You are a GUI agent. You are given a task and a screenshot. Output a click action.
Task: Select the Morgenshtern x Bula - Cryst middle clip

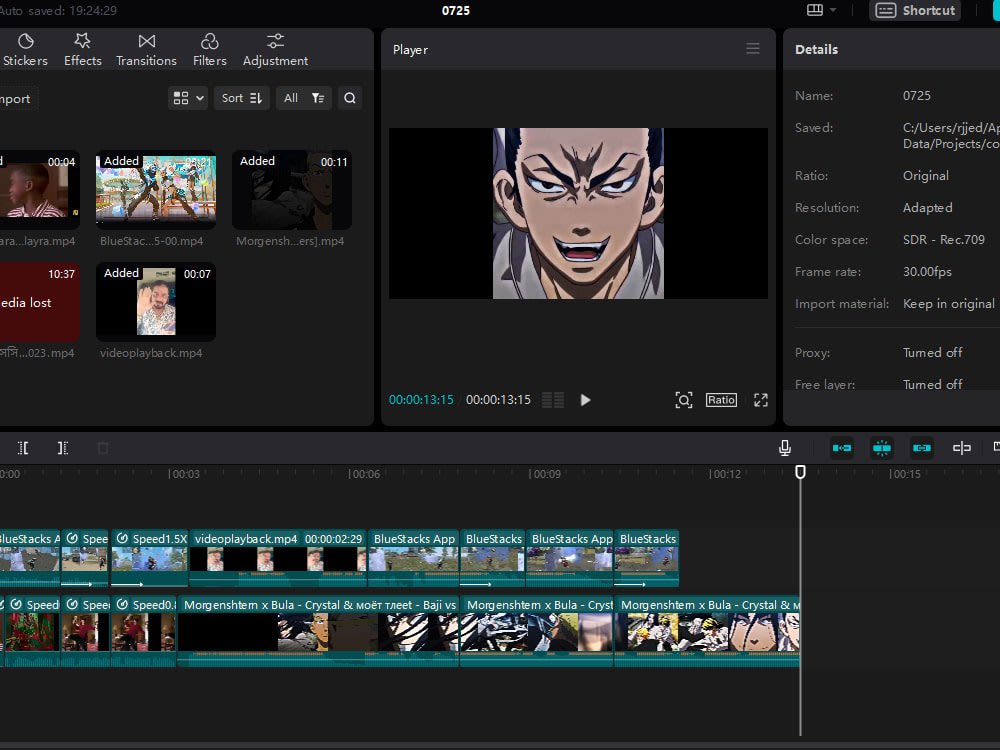[536, 631]
